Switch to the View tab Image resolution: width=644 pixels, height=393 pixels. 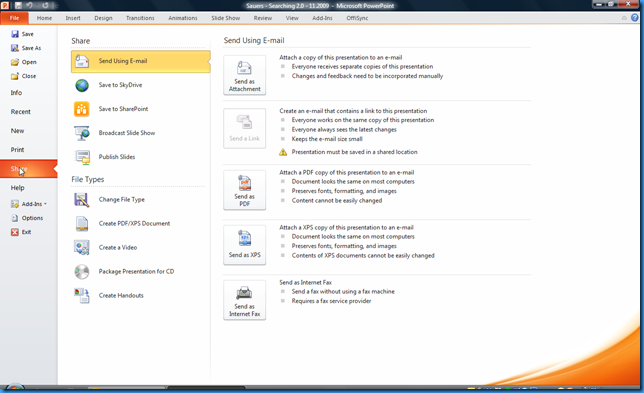pyautogui.click(x=292, y=18)
